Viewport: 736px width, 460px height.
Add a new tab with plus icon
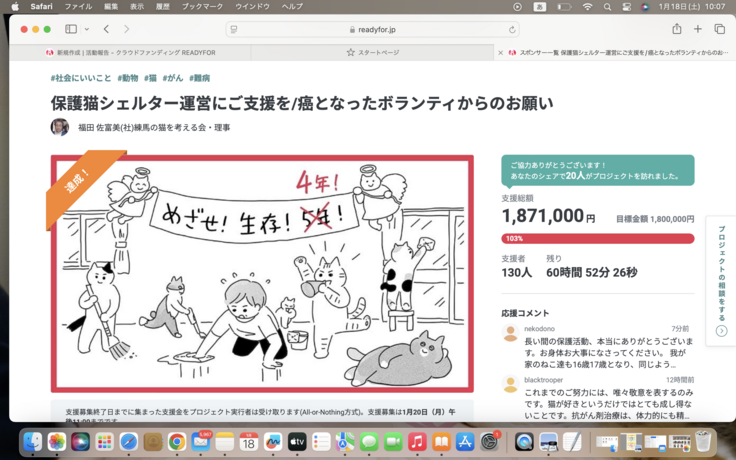[x=698, y=30]
